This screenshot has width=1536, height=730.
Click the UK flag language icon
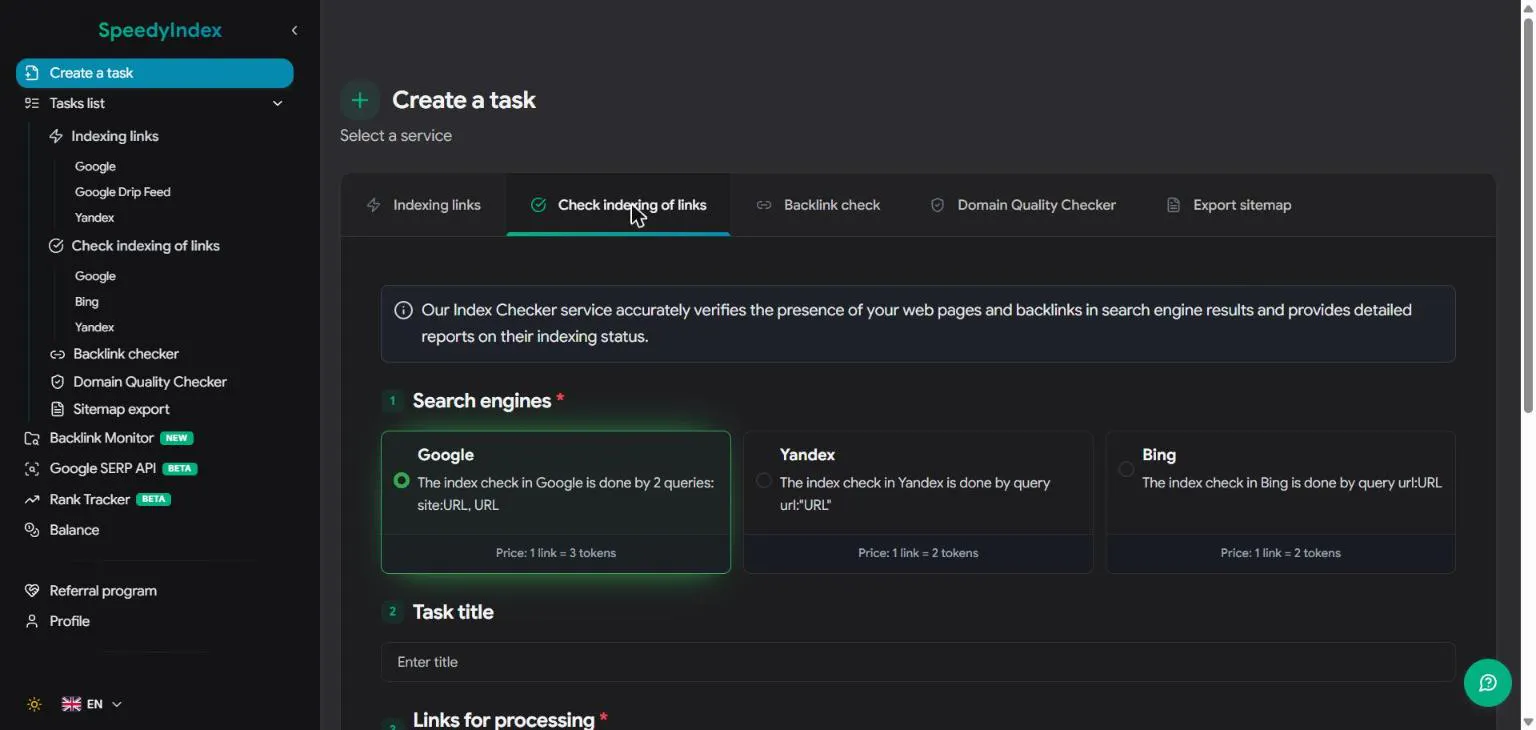(x=71, y=704)
